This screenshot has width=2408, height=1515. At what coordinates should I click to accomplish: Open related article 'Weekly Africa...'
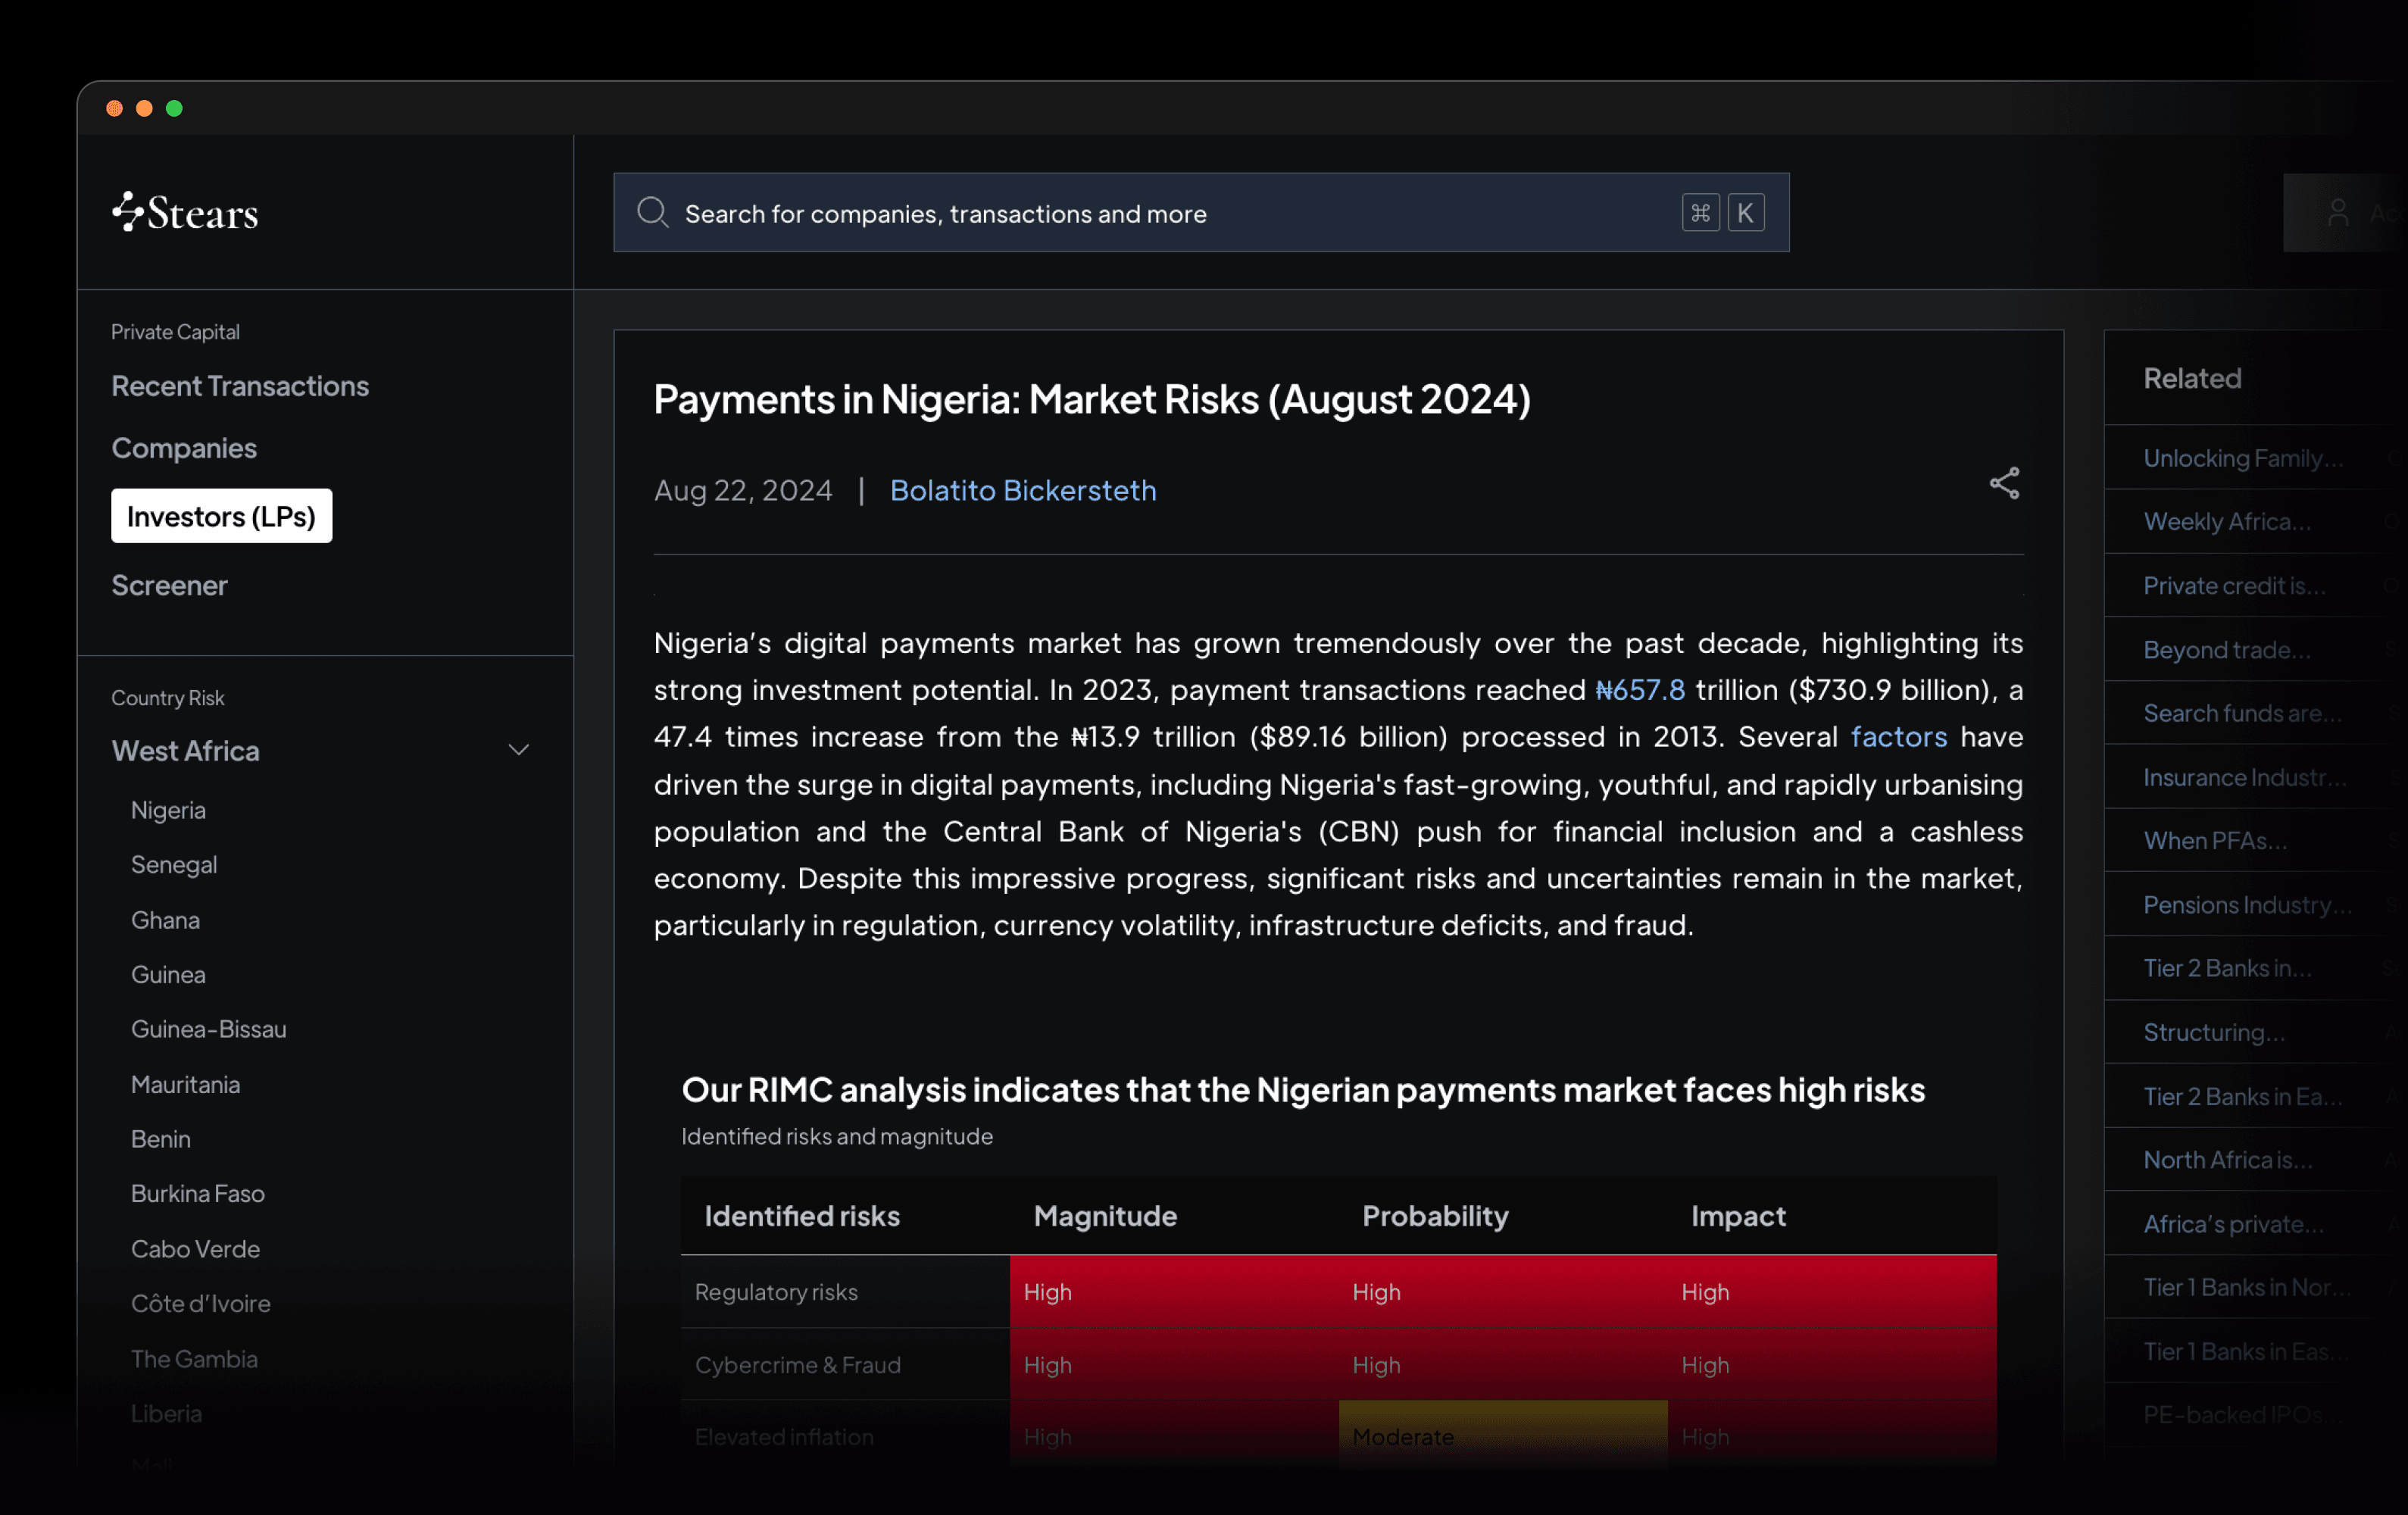pyautogui.click(x=2227, y=521)
